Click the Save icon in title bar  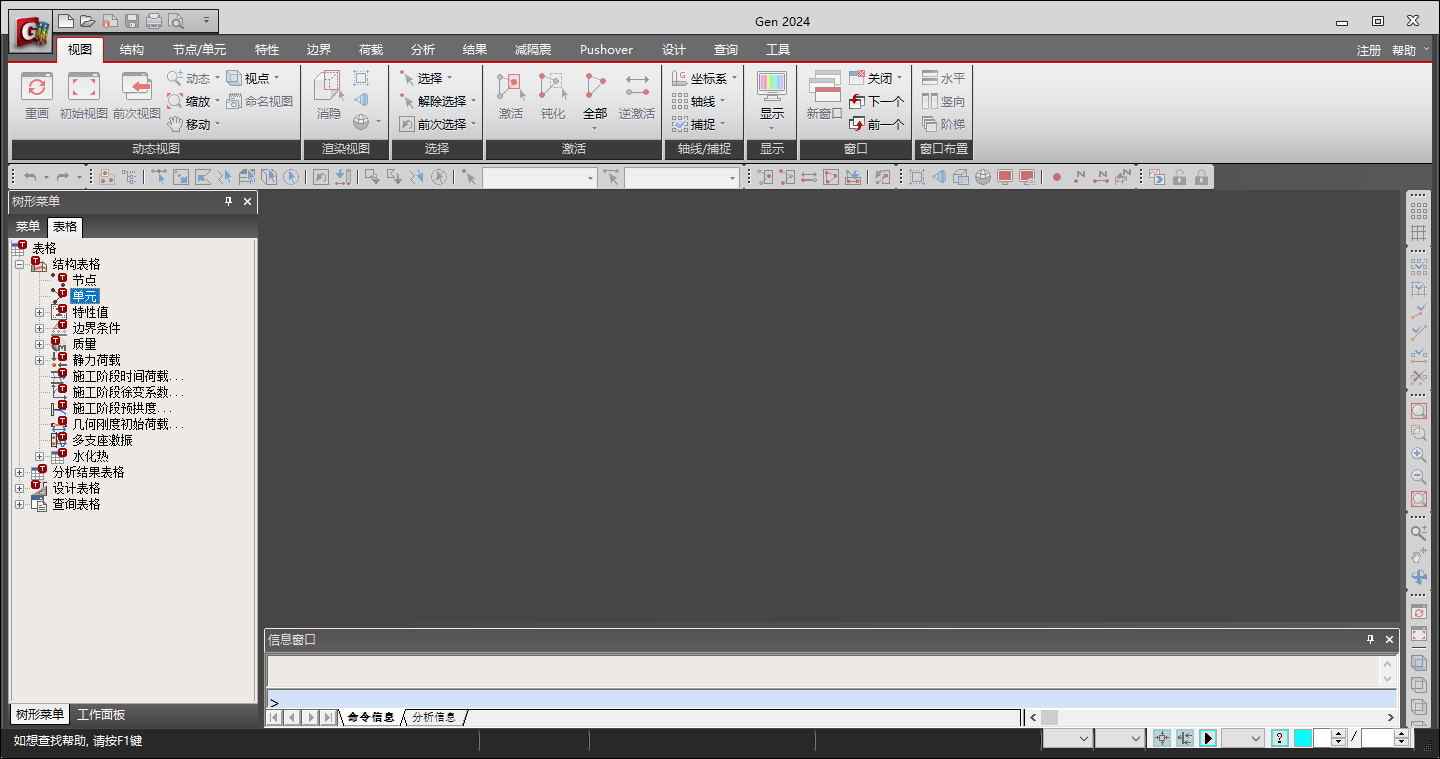click(131, 20)
